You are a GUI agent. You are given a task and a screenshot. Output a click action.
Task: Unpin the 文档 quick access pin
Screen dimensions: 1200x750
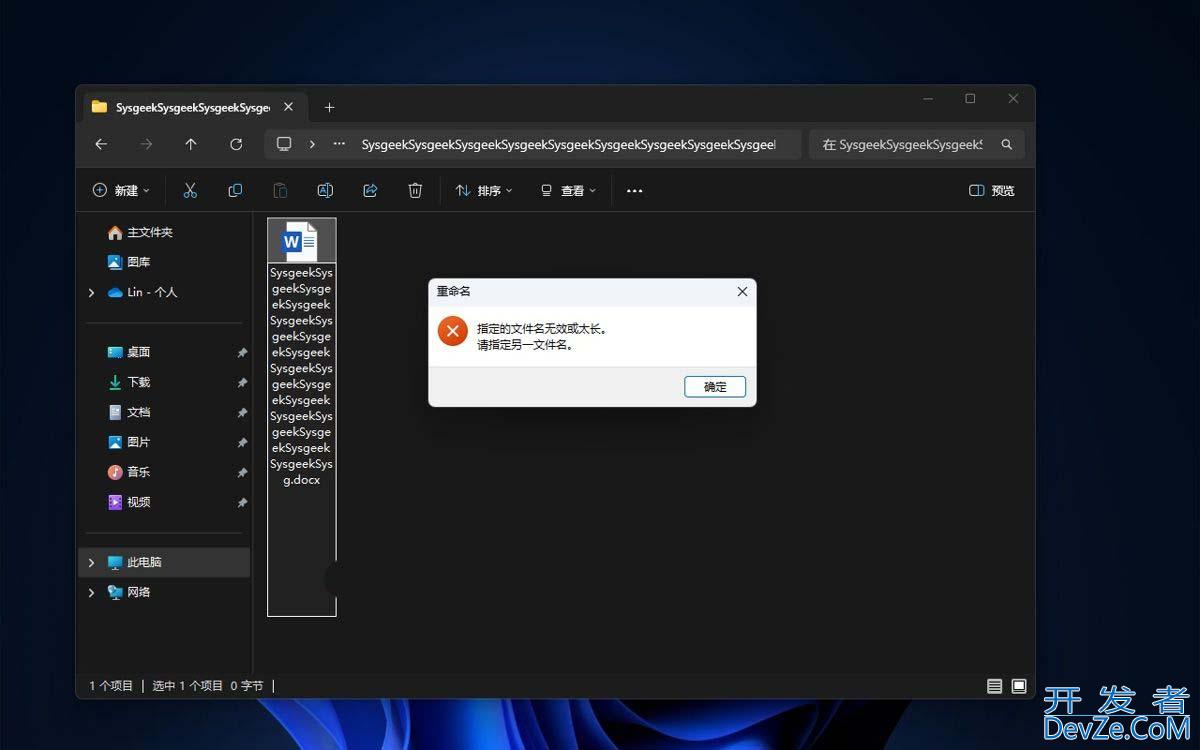tap(242, 413)
